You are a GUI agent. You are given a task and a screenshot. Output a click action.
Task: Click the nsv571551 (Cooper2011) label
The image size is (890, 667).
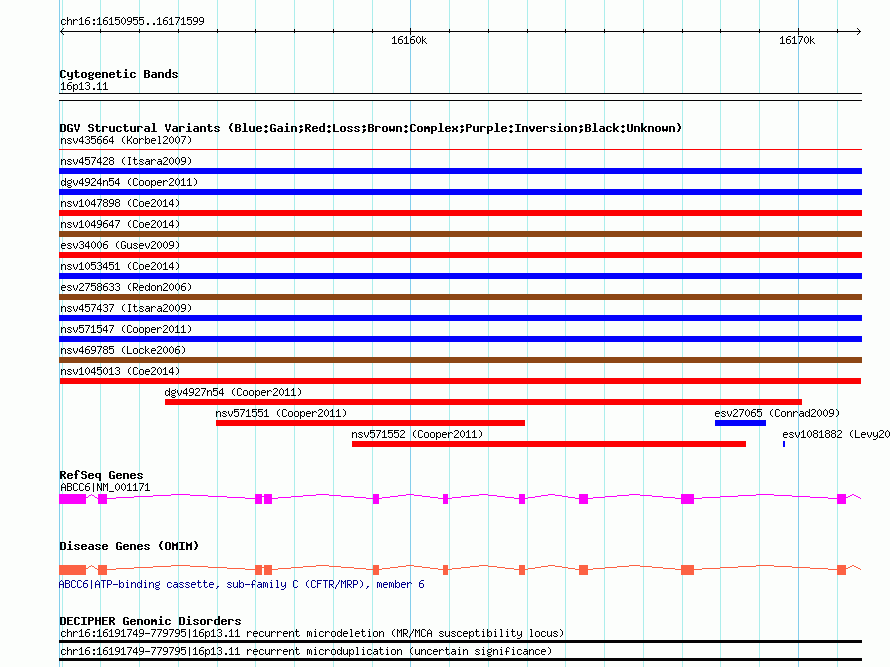(281, 413)
